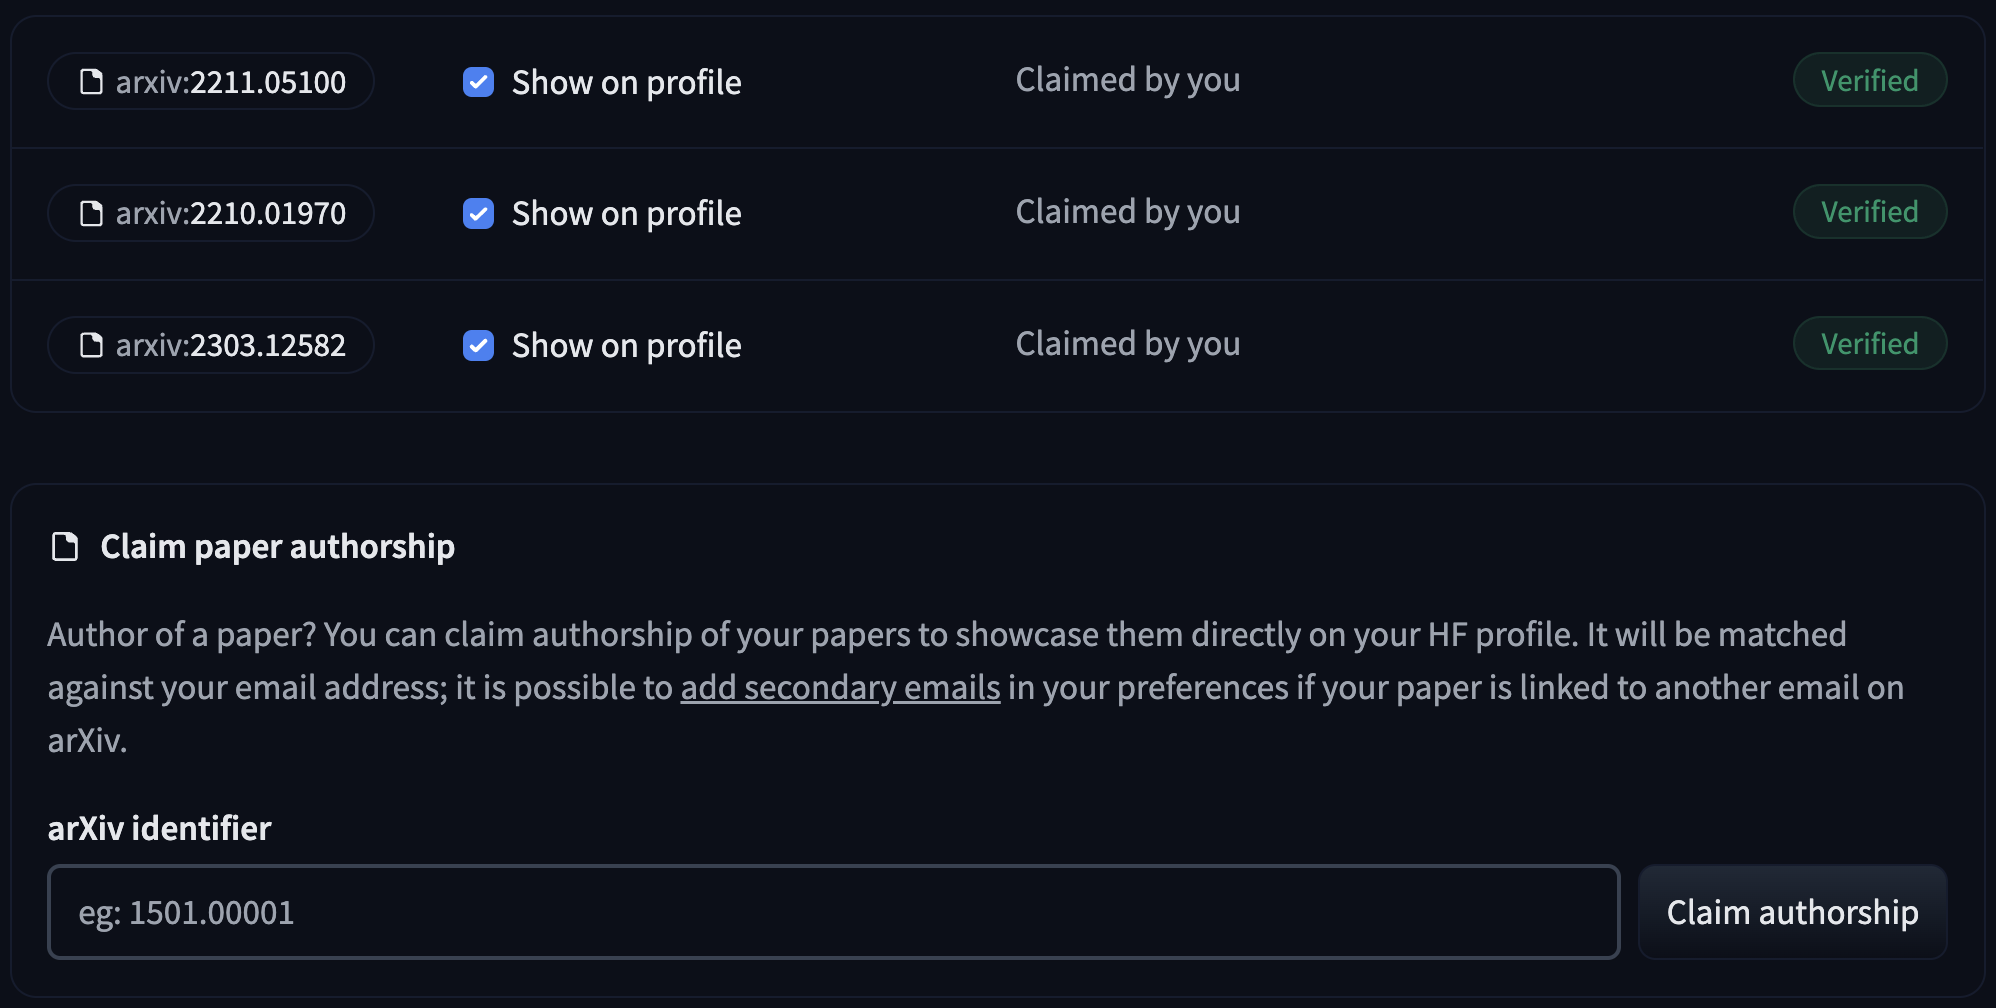Image resolution: width=1996 pixels, height=1008 pixels.
Task: Click Claimed by you text in the arxiv:2210.01970 row
Action: pos(1127,212)
